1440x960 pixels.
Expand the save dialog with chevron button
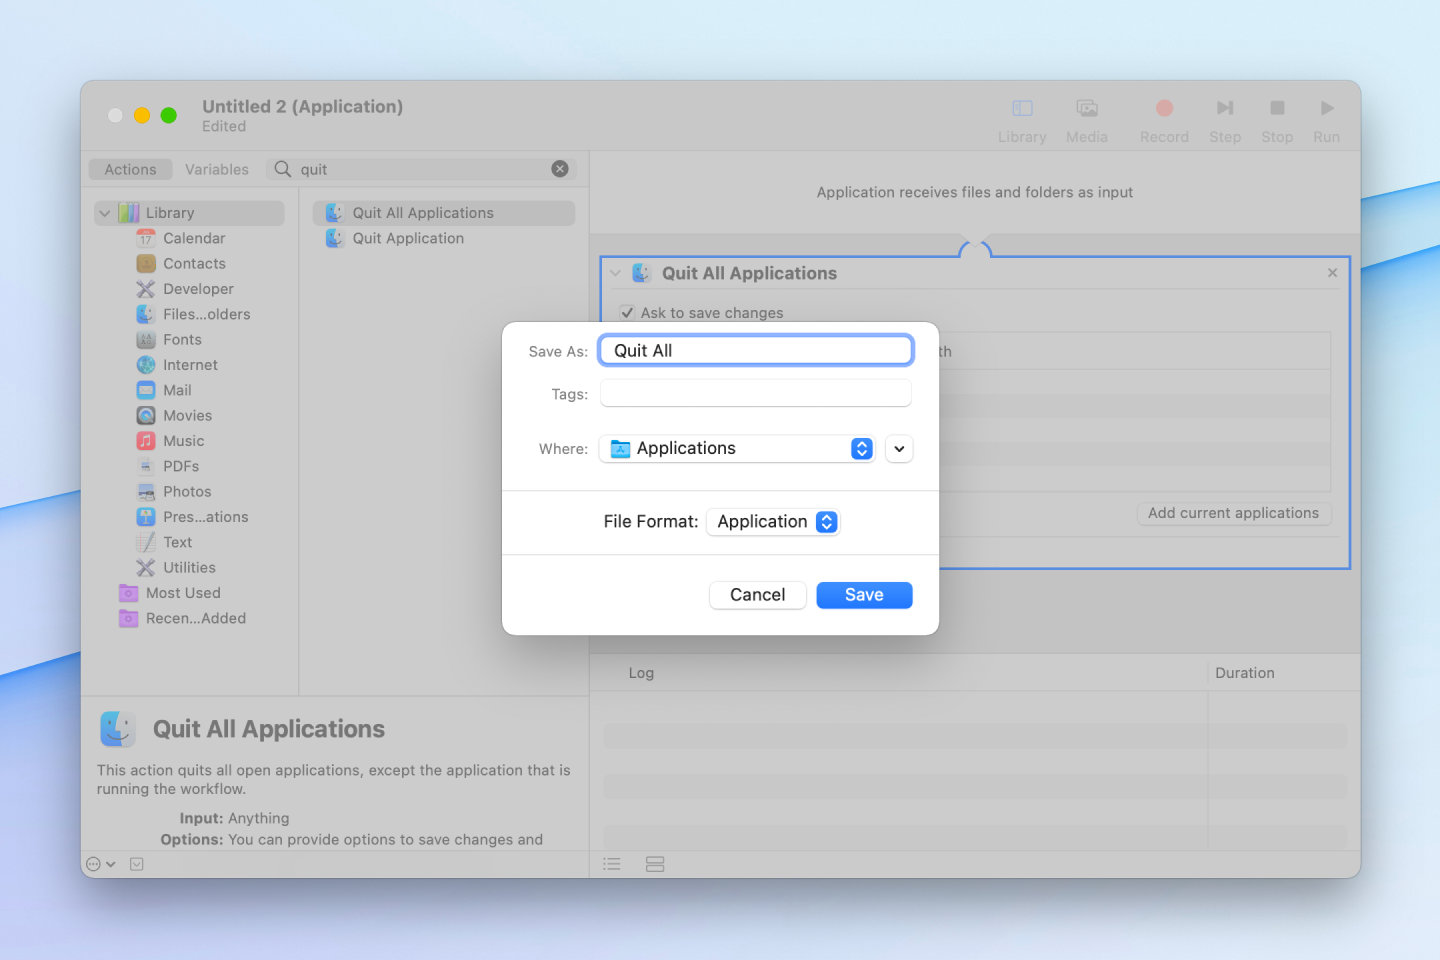pyautogui.click(x=899, y=449)
